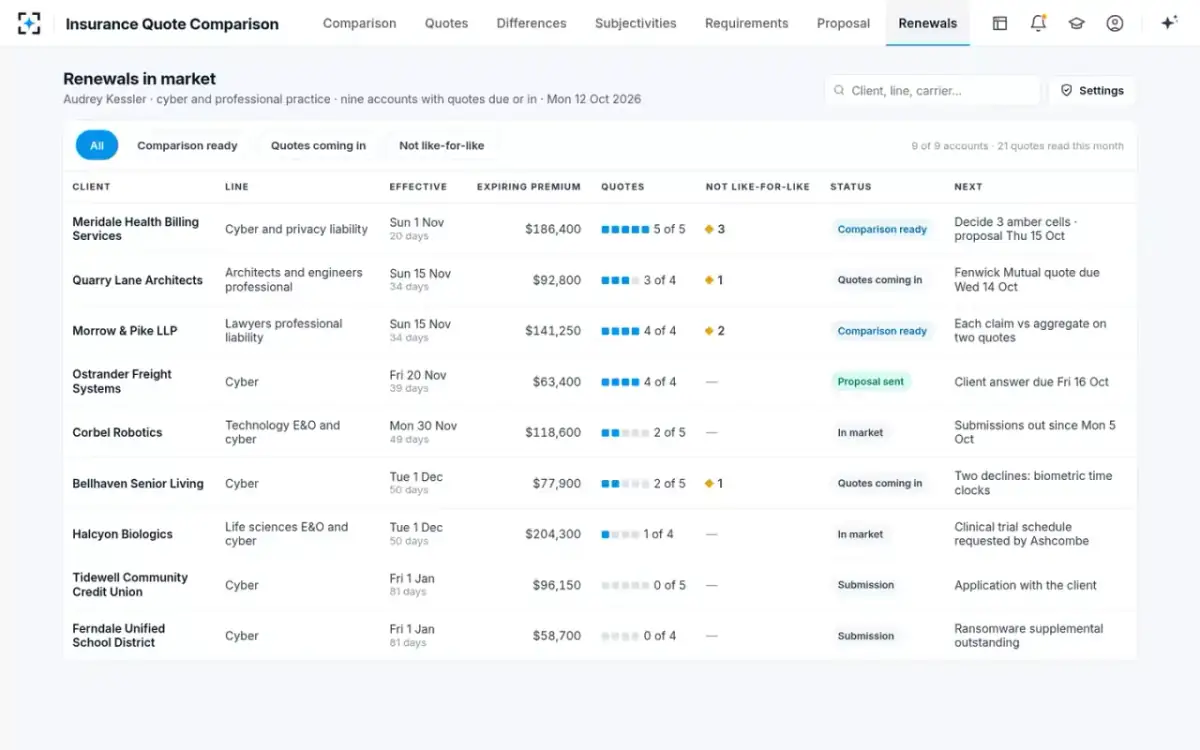Focus the client, line, carrier search field

(932, 90)
